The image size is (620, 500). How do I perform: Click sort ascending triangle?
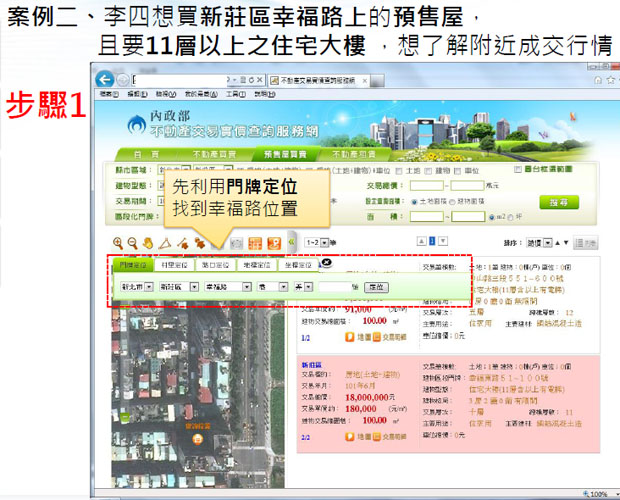557,243
